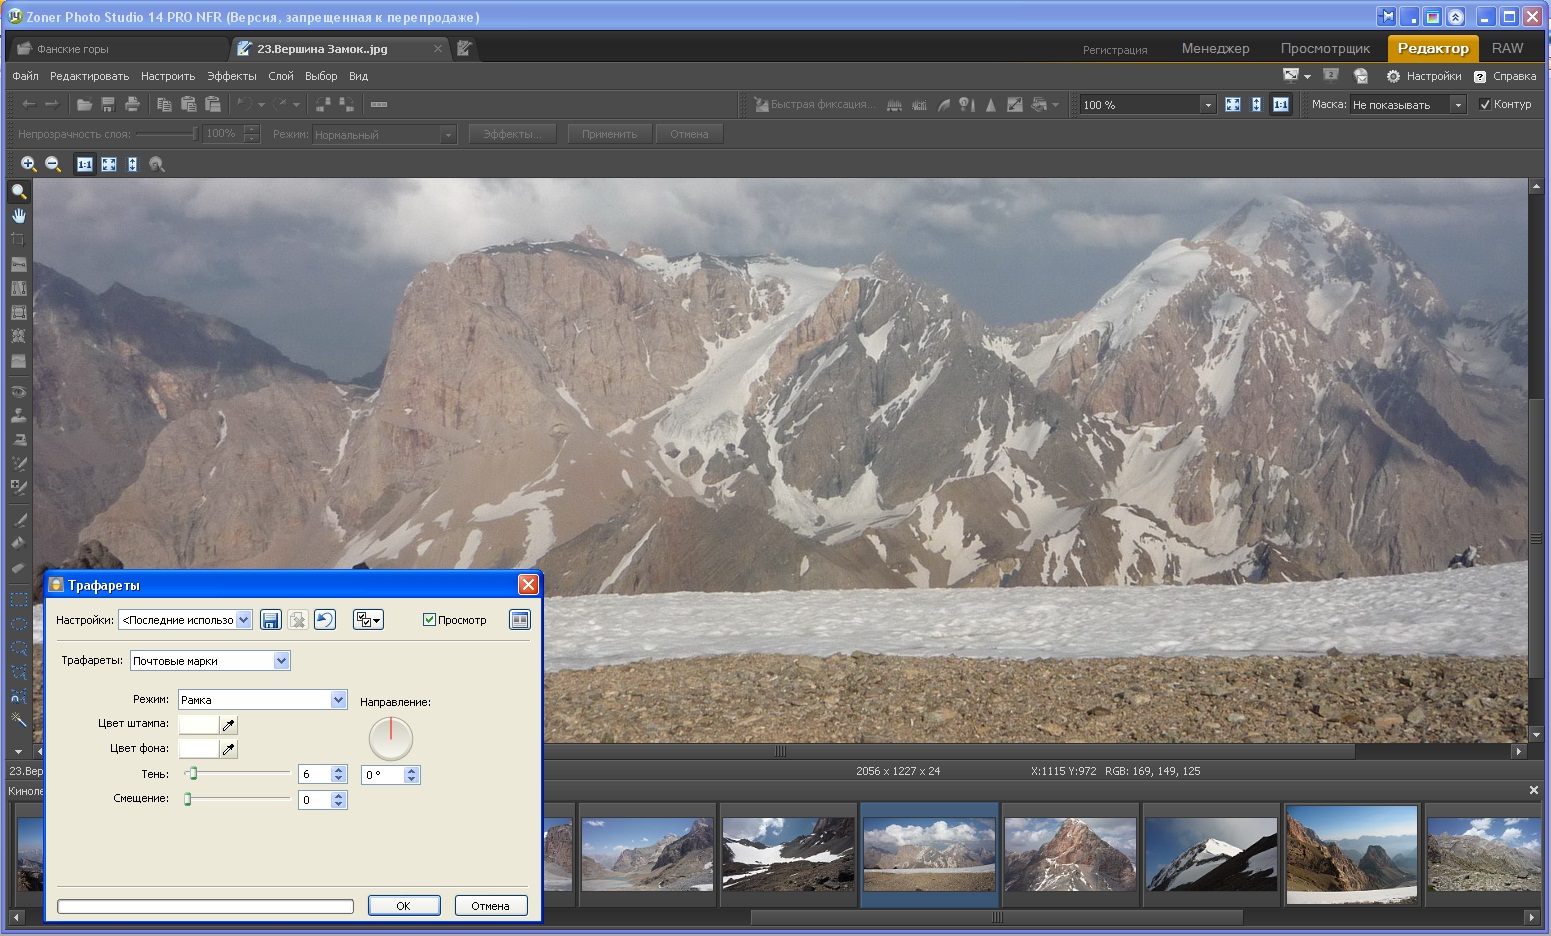Open the Трафареты Почтовые марки dropdown
1551x936 pixels.
[x=210, y=661]
